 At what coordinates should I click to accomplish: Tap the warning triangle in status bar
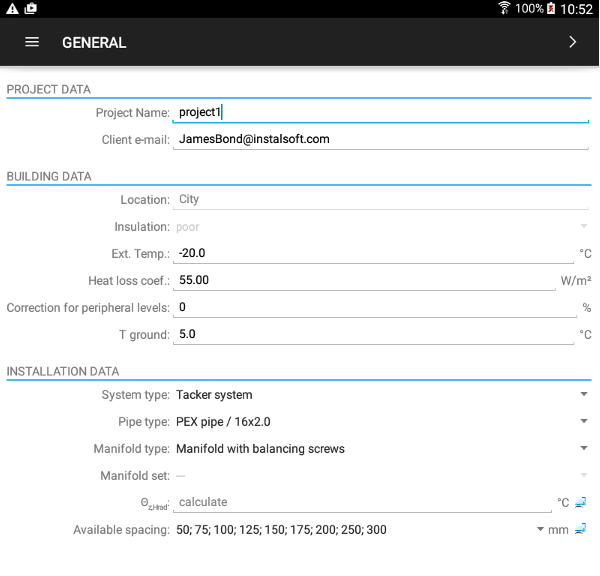[12, 8]
